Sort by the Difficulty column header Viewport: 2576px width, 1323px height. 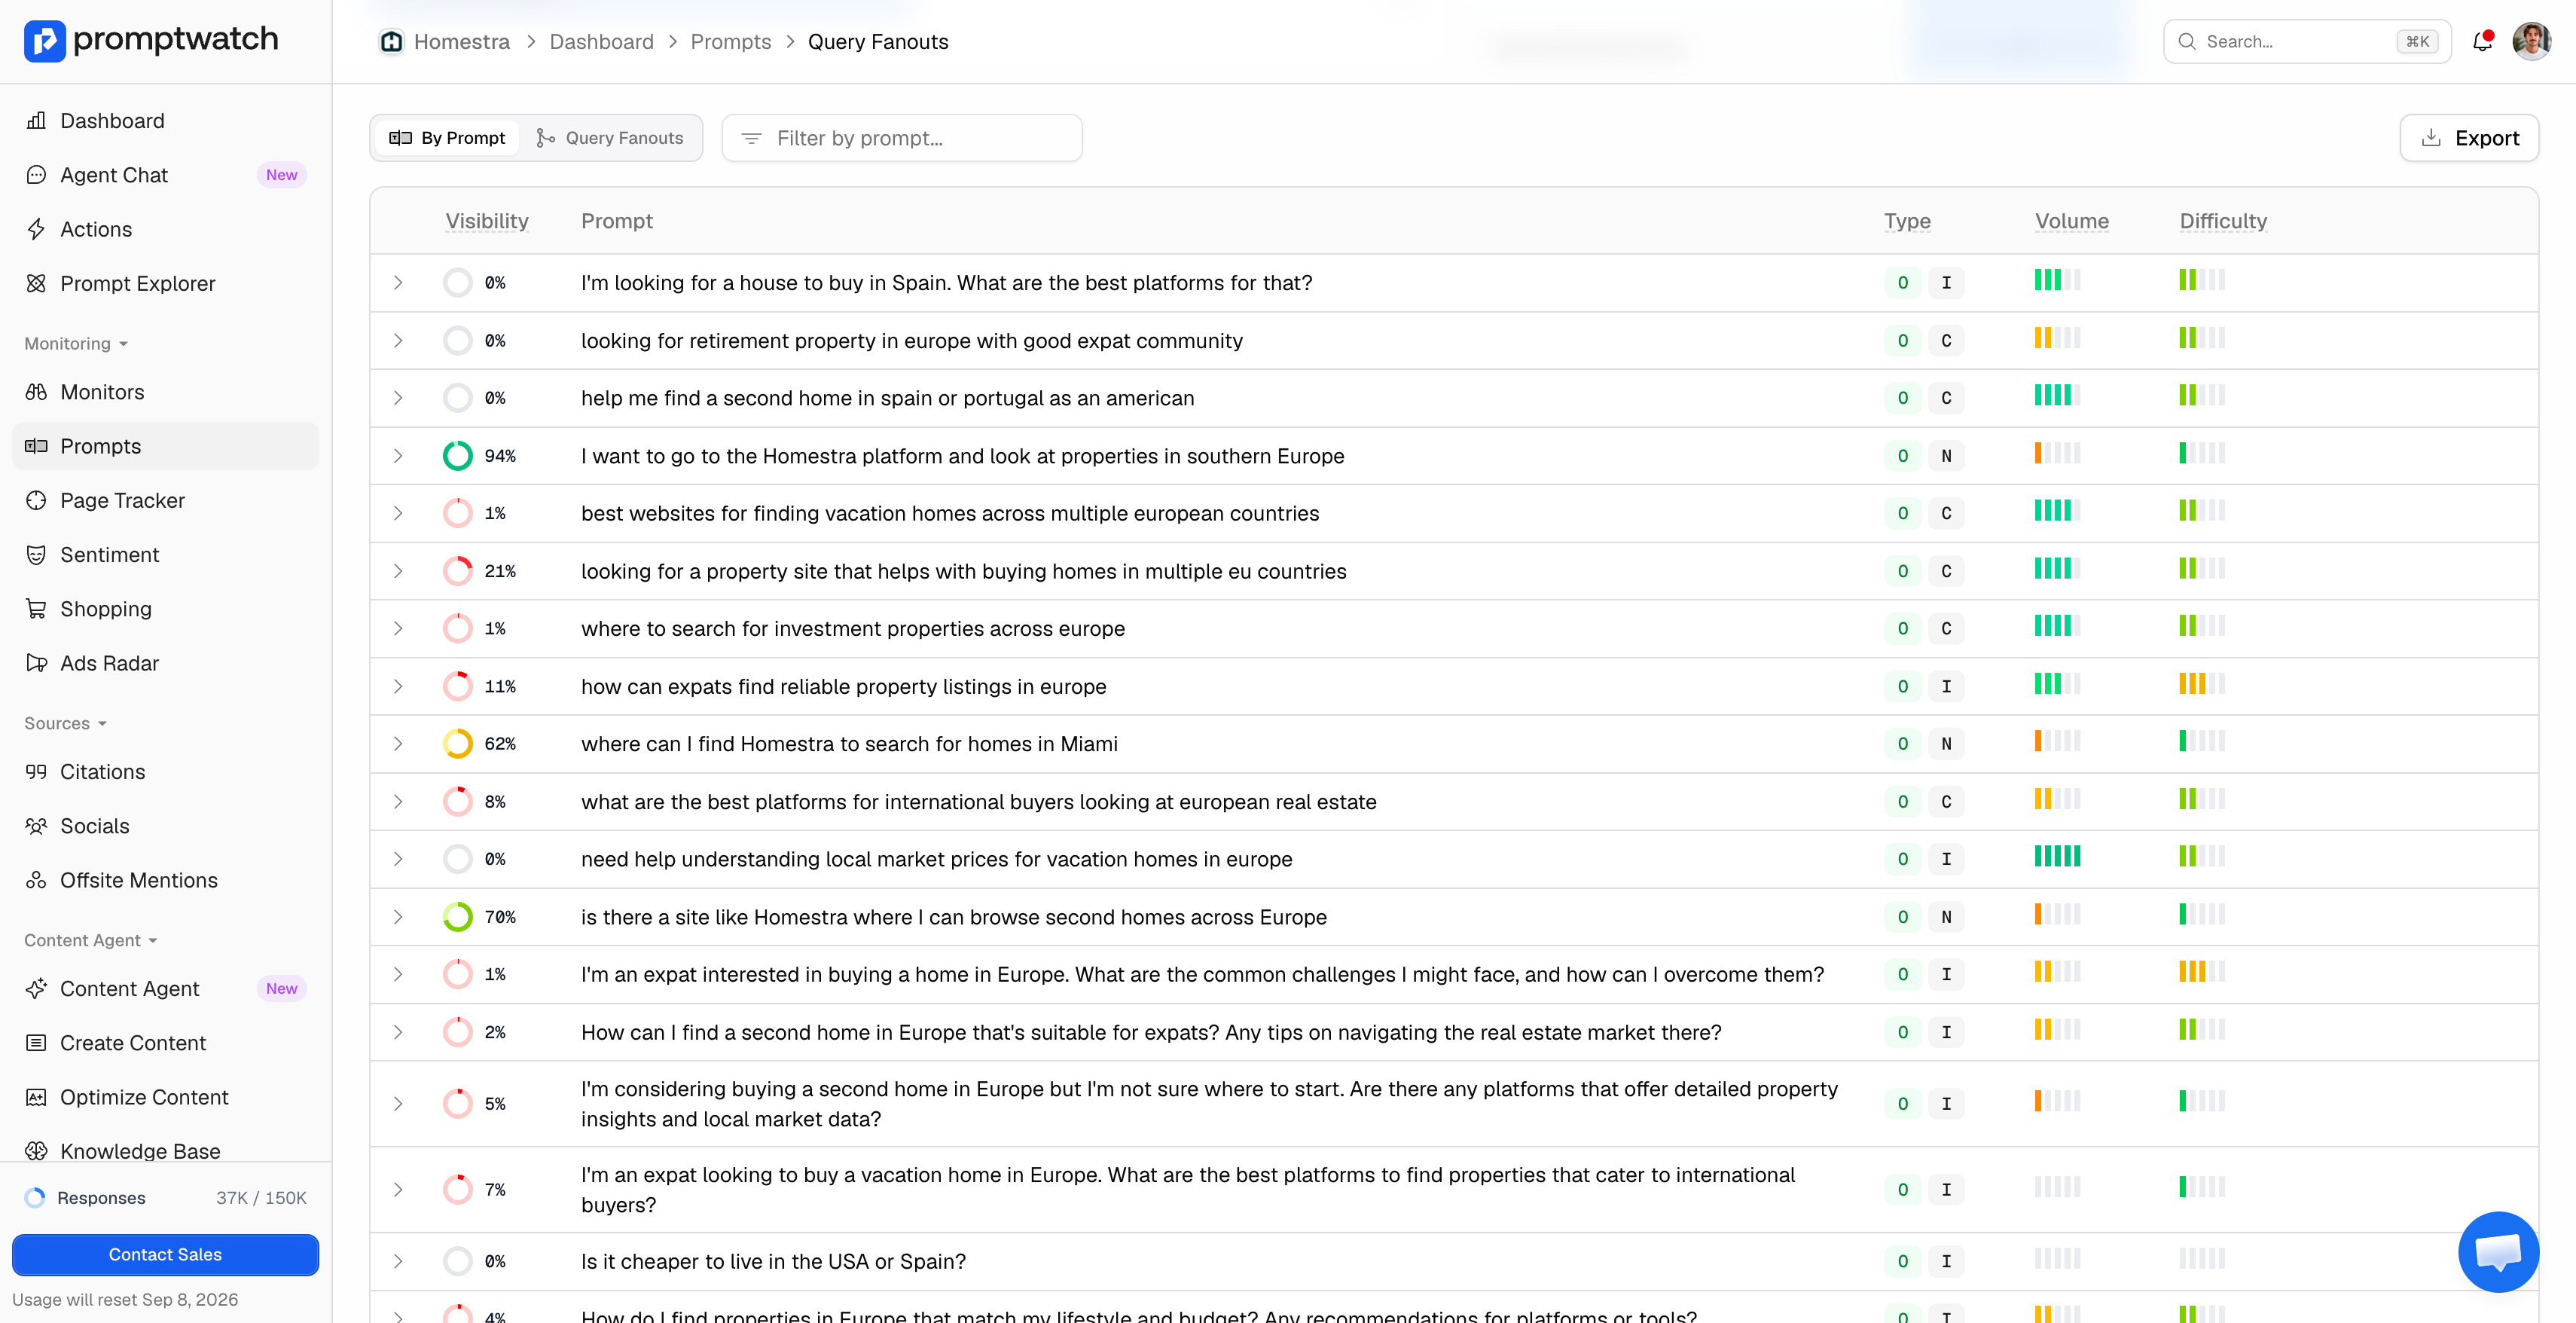click(2222, 221)
